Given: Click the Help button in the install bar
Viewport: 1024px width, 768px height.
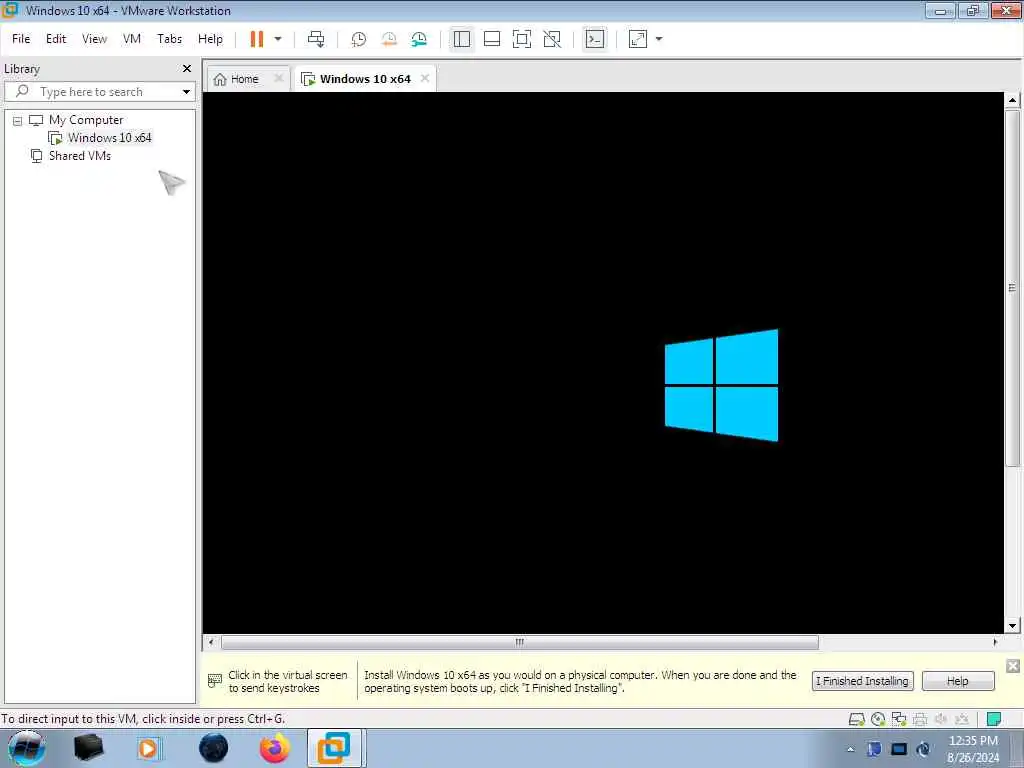Looking at the screenshot, I should coord(958,681).
